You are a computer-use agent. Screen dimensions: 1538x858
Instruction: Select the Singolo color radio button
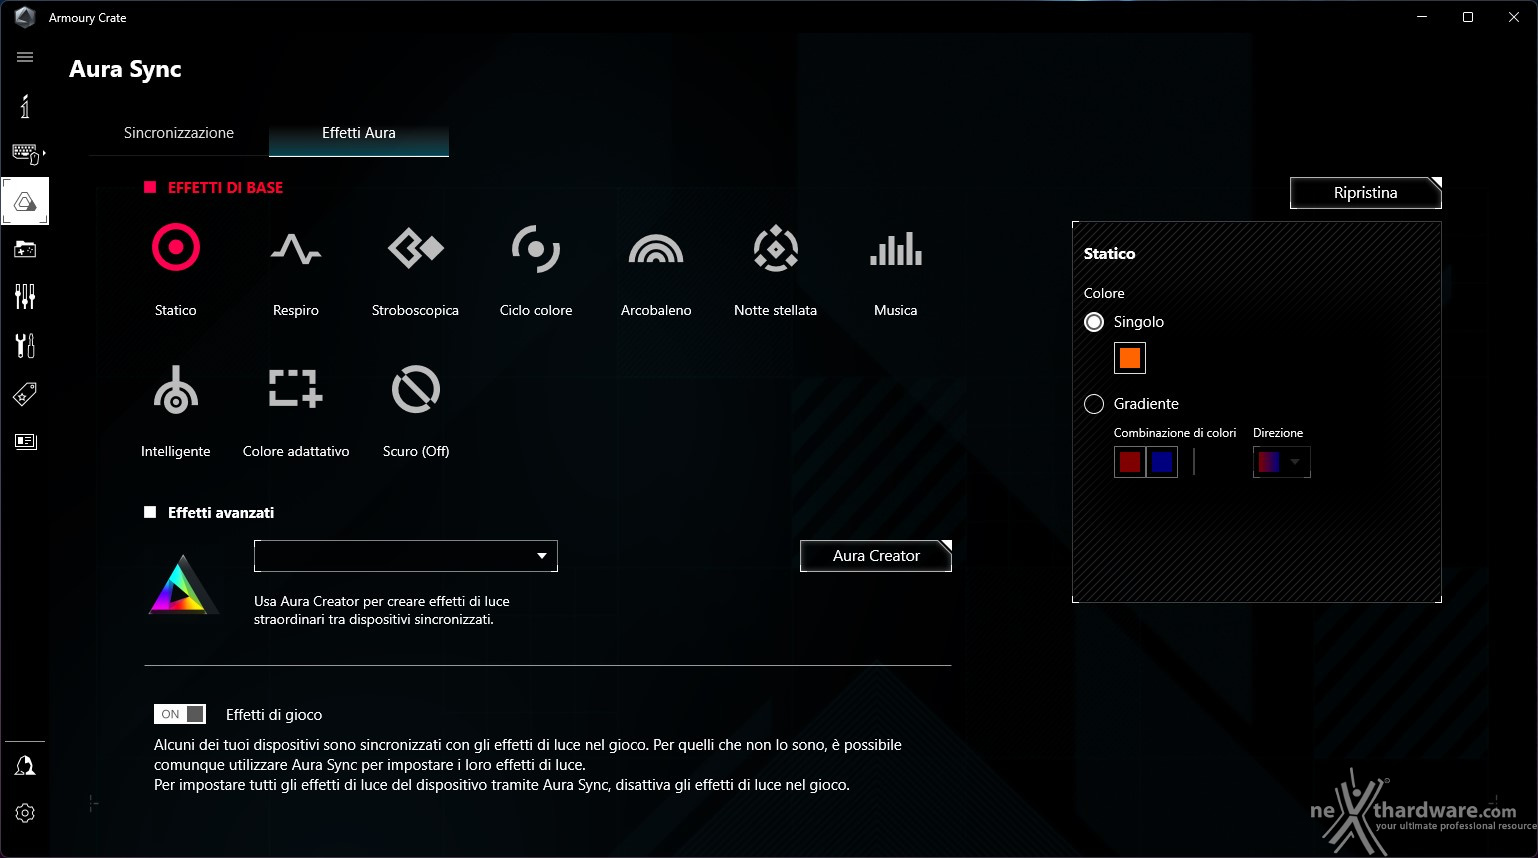1094,322
